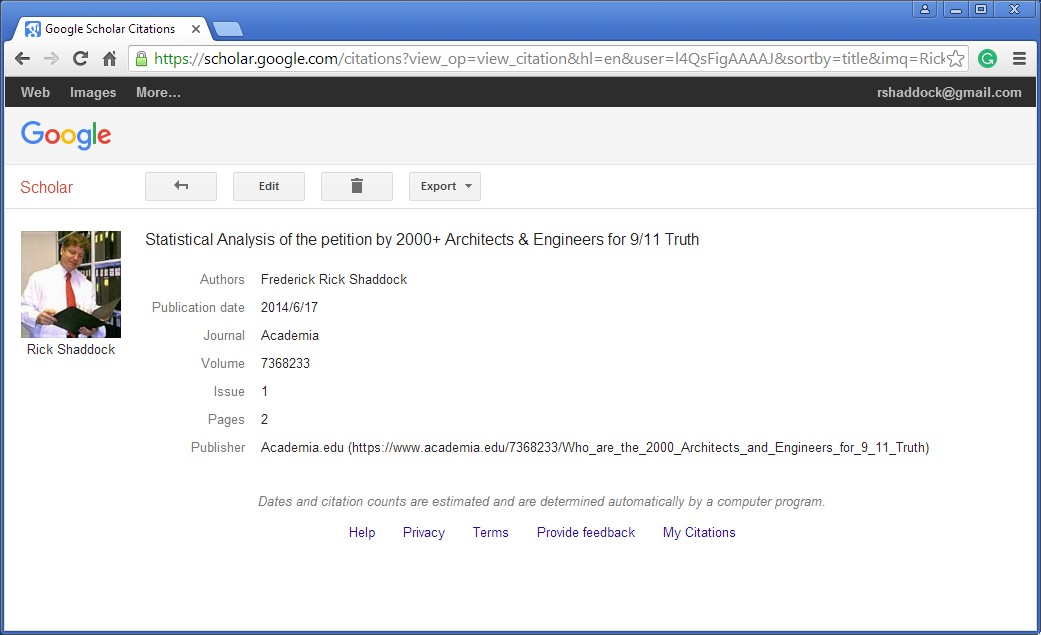Open the More... menu
The image size is (1041, 635).
point(158,92)
